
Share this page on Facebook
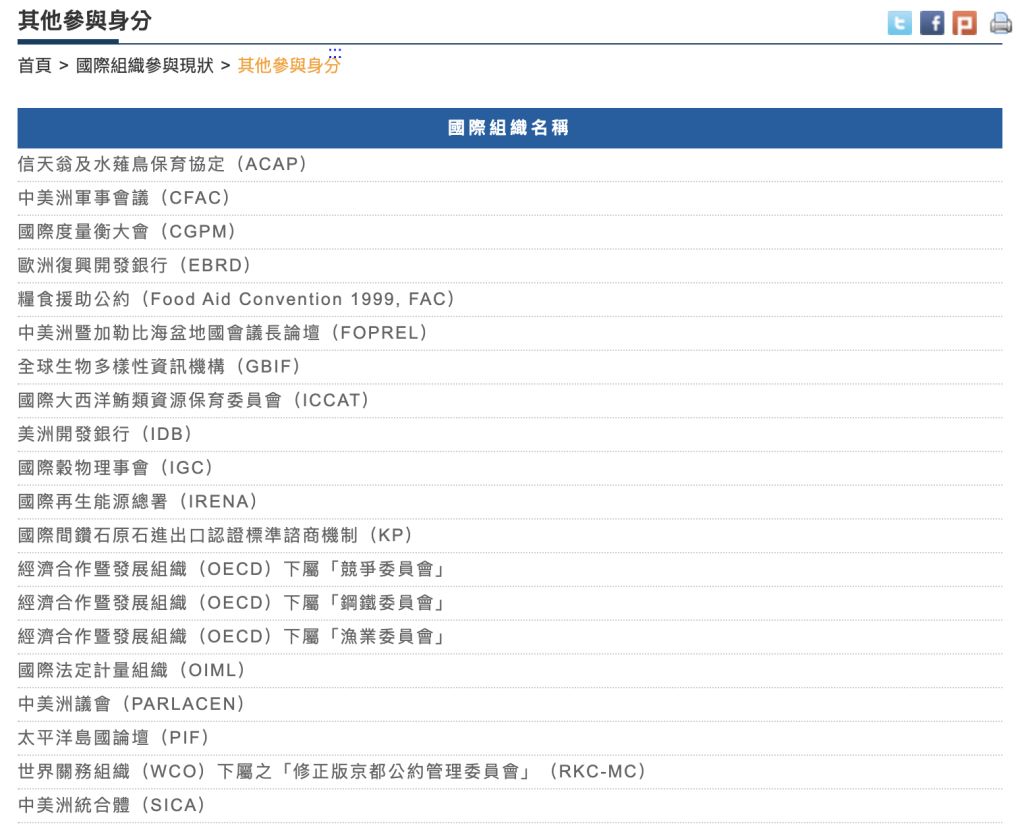[932, 23]
